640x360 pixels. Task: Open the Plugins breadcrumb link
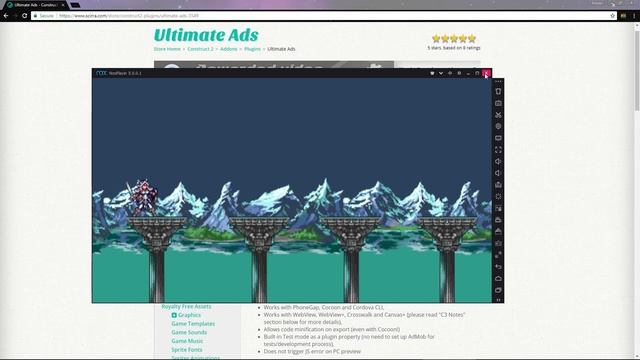coord(252,49)
